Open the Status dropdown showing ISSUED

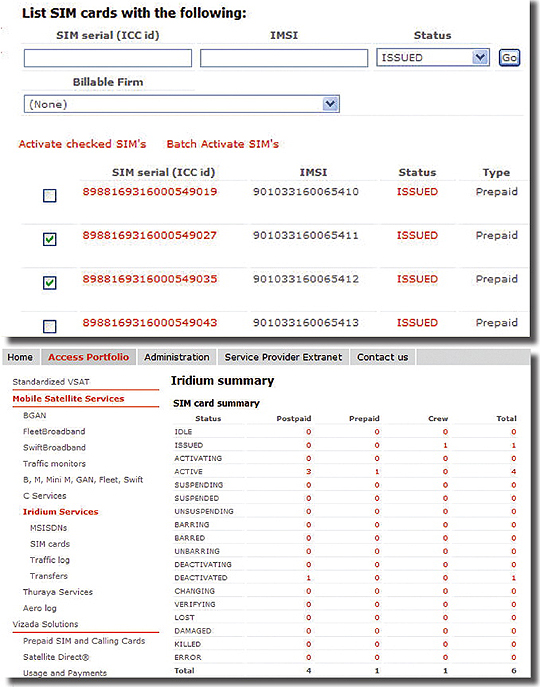point(433,57)
